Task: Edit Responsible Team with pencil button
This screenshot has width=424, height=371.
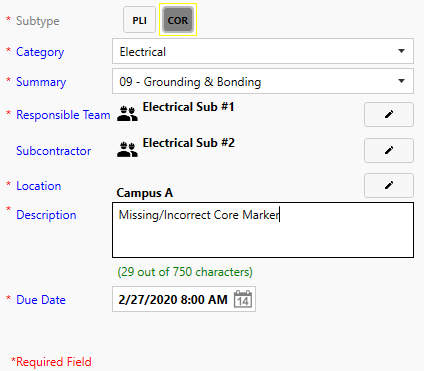Action: tap(389, 115)
